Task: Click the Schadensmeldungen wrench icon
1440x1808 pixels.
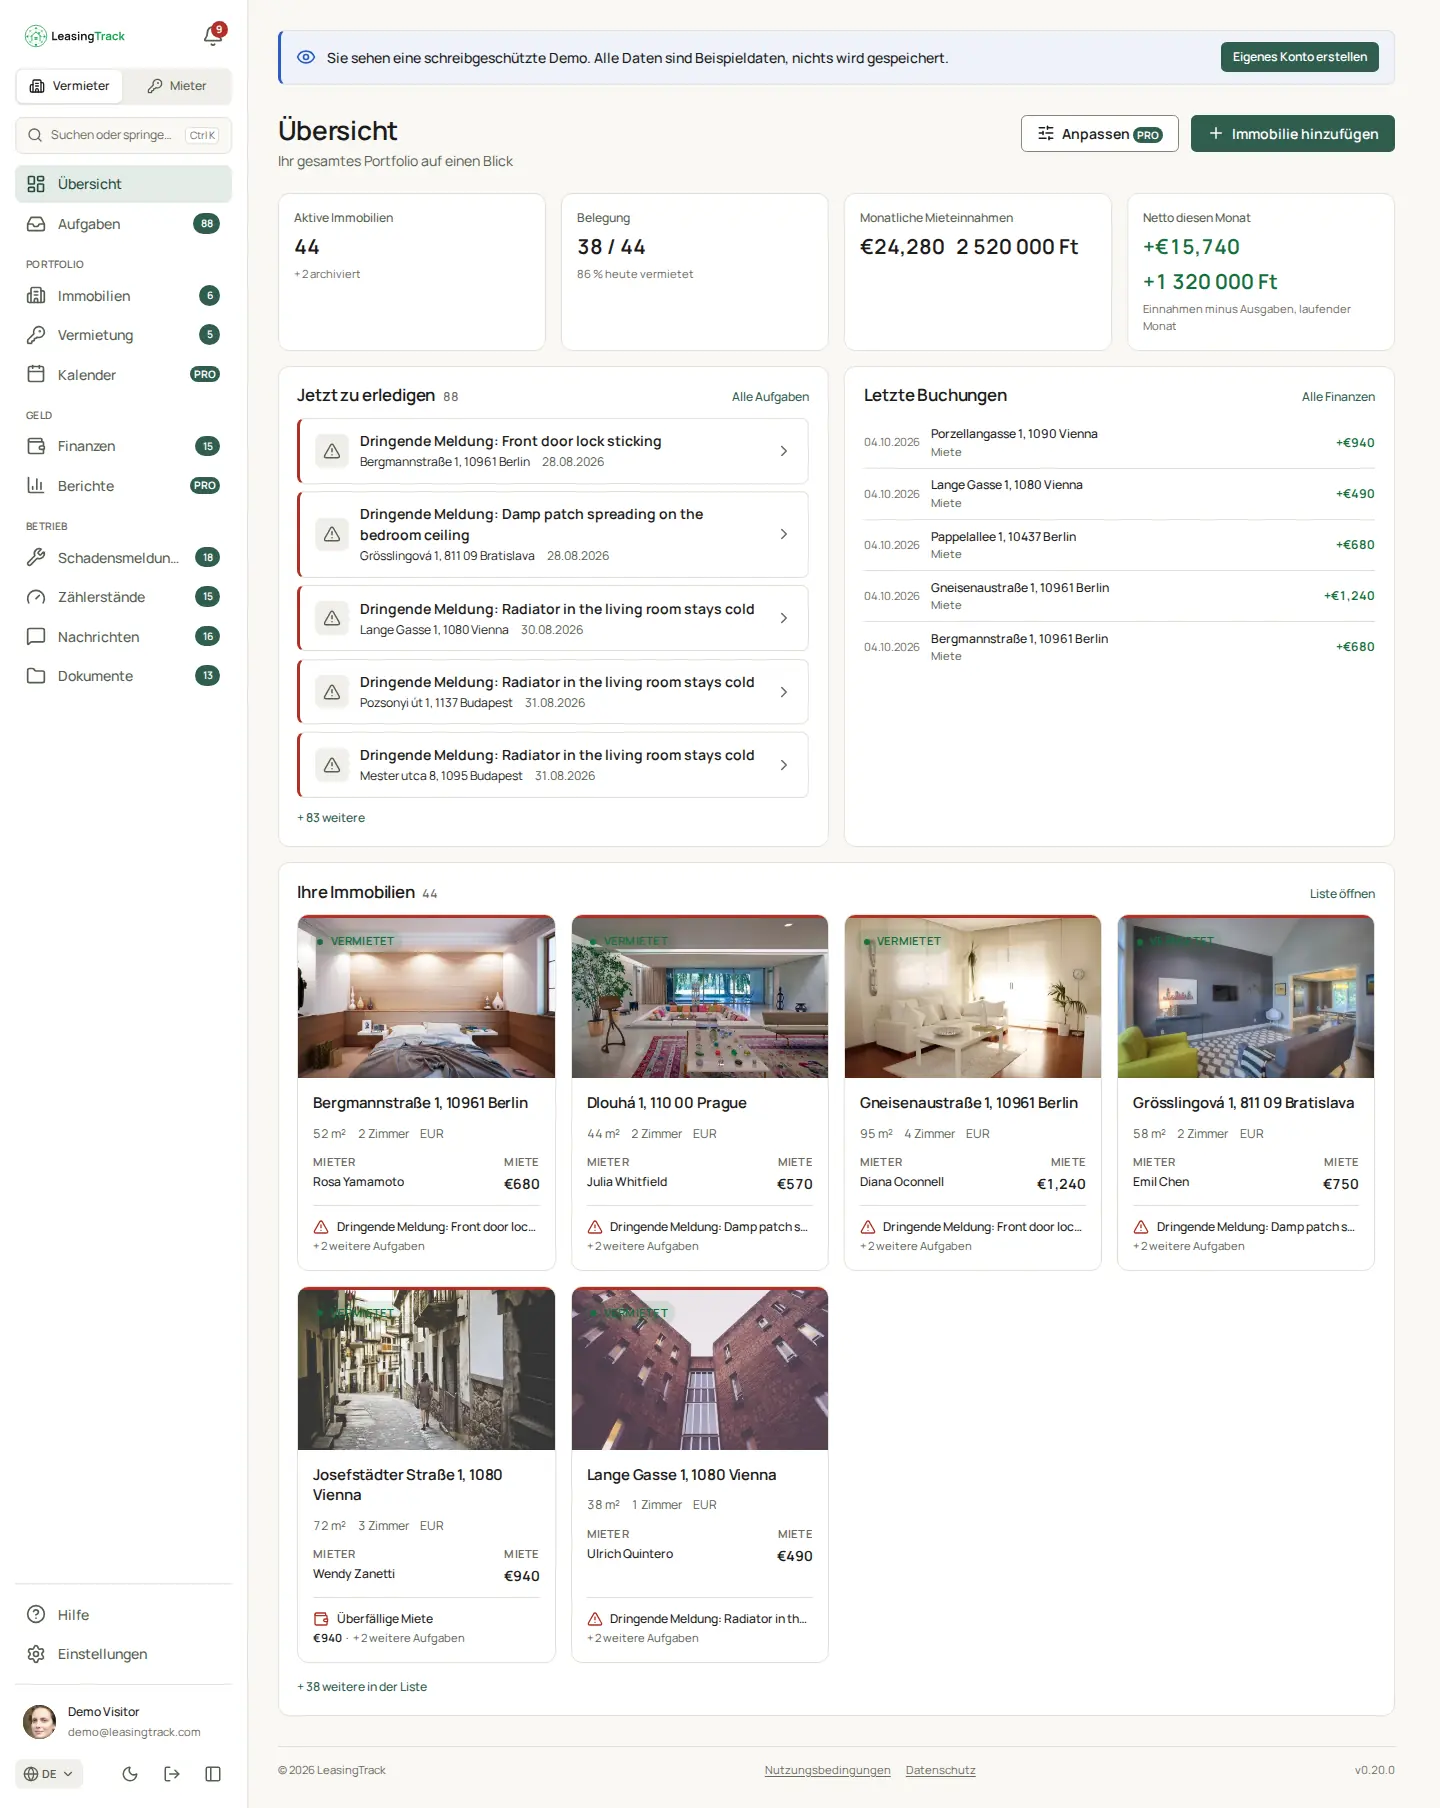Action: 36,557
